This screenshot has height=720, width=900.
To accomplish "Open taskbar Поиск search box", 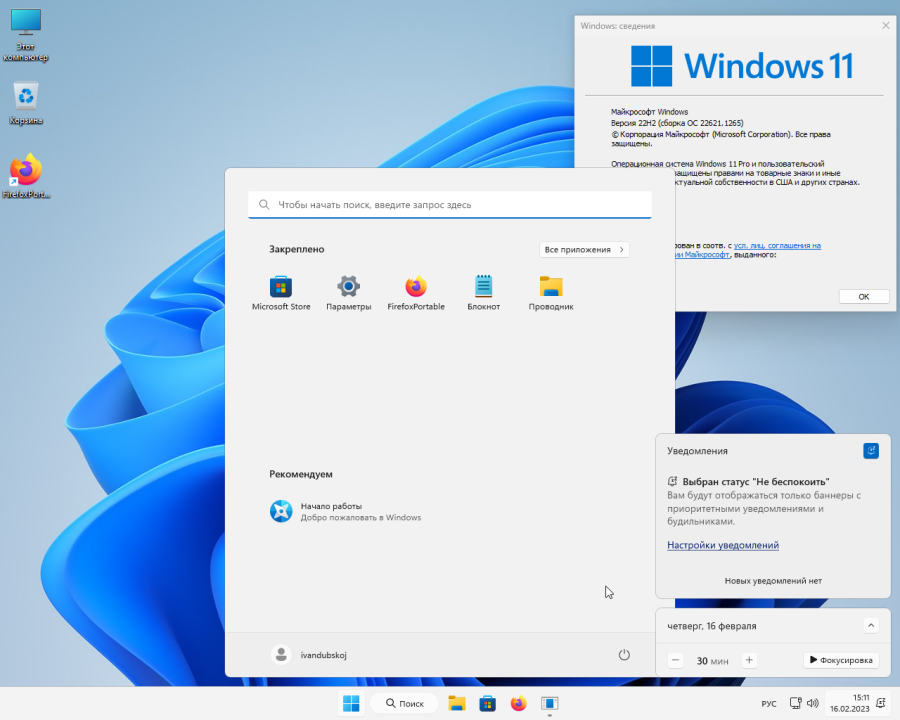I will pos(404,703).
